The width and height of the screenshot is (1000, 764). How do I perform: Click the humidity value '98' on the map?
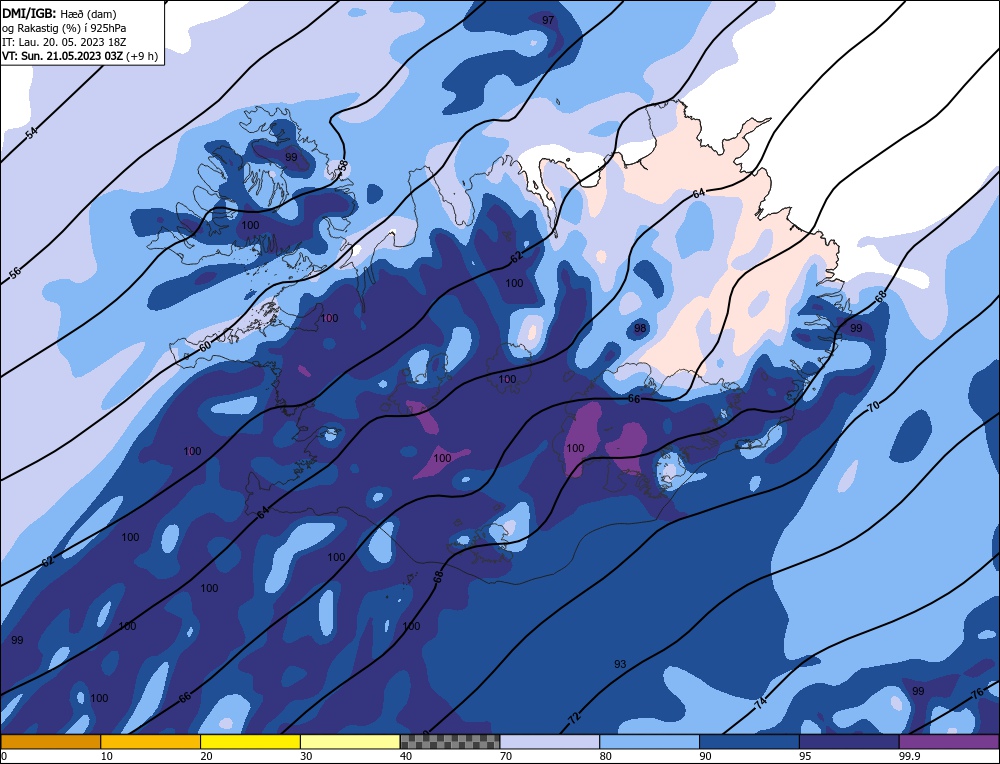[x=640, y=328]
